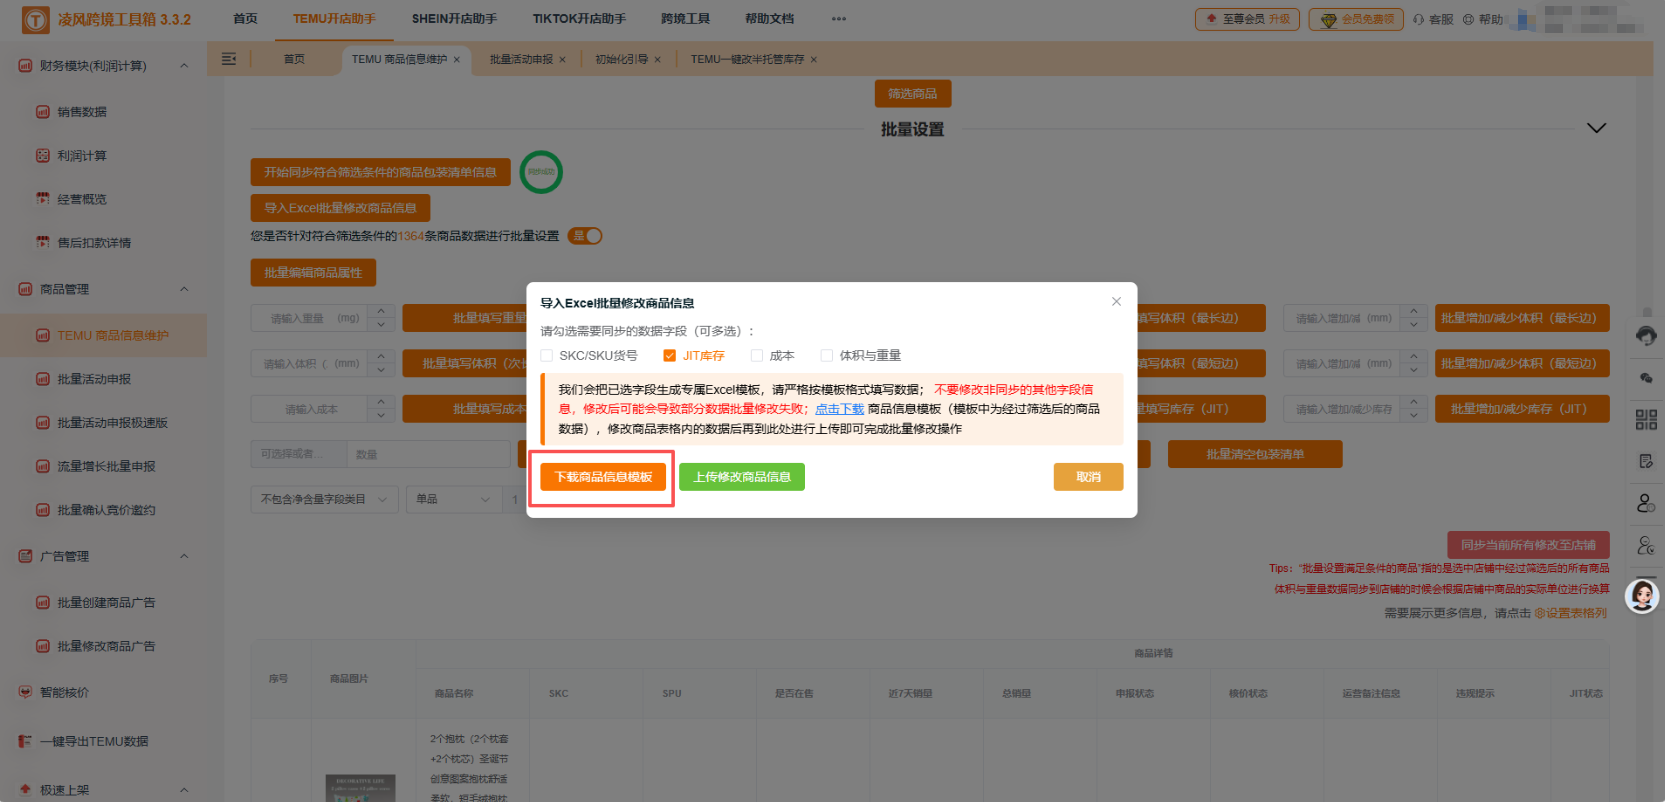Screen dimensions: 1665x802
Task: Collapse the 财务模块(利润计算) sidebar group
Action: 184,66
